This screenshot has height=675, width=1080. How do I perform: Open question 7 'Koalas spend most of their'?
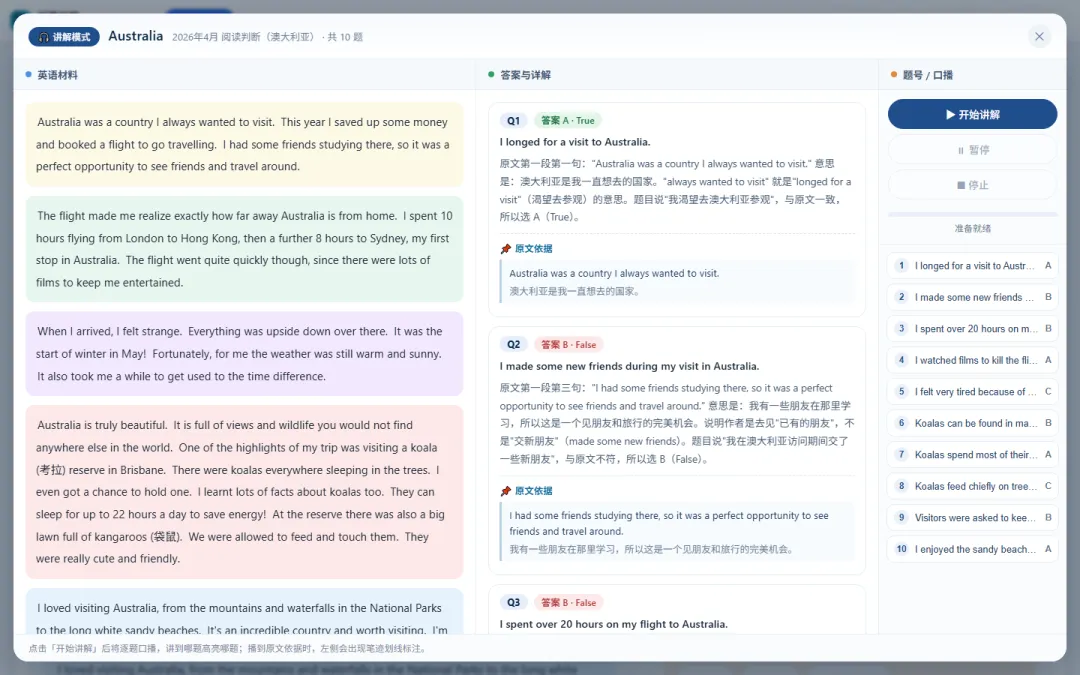click(972, 455)
